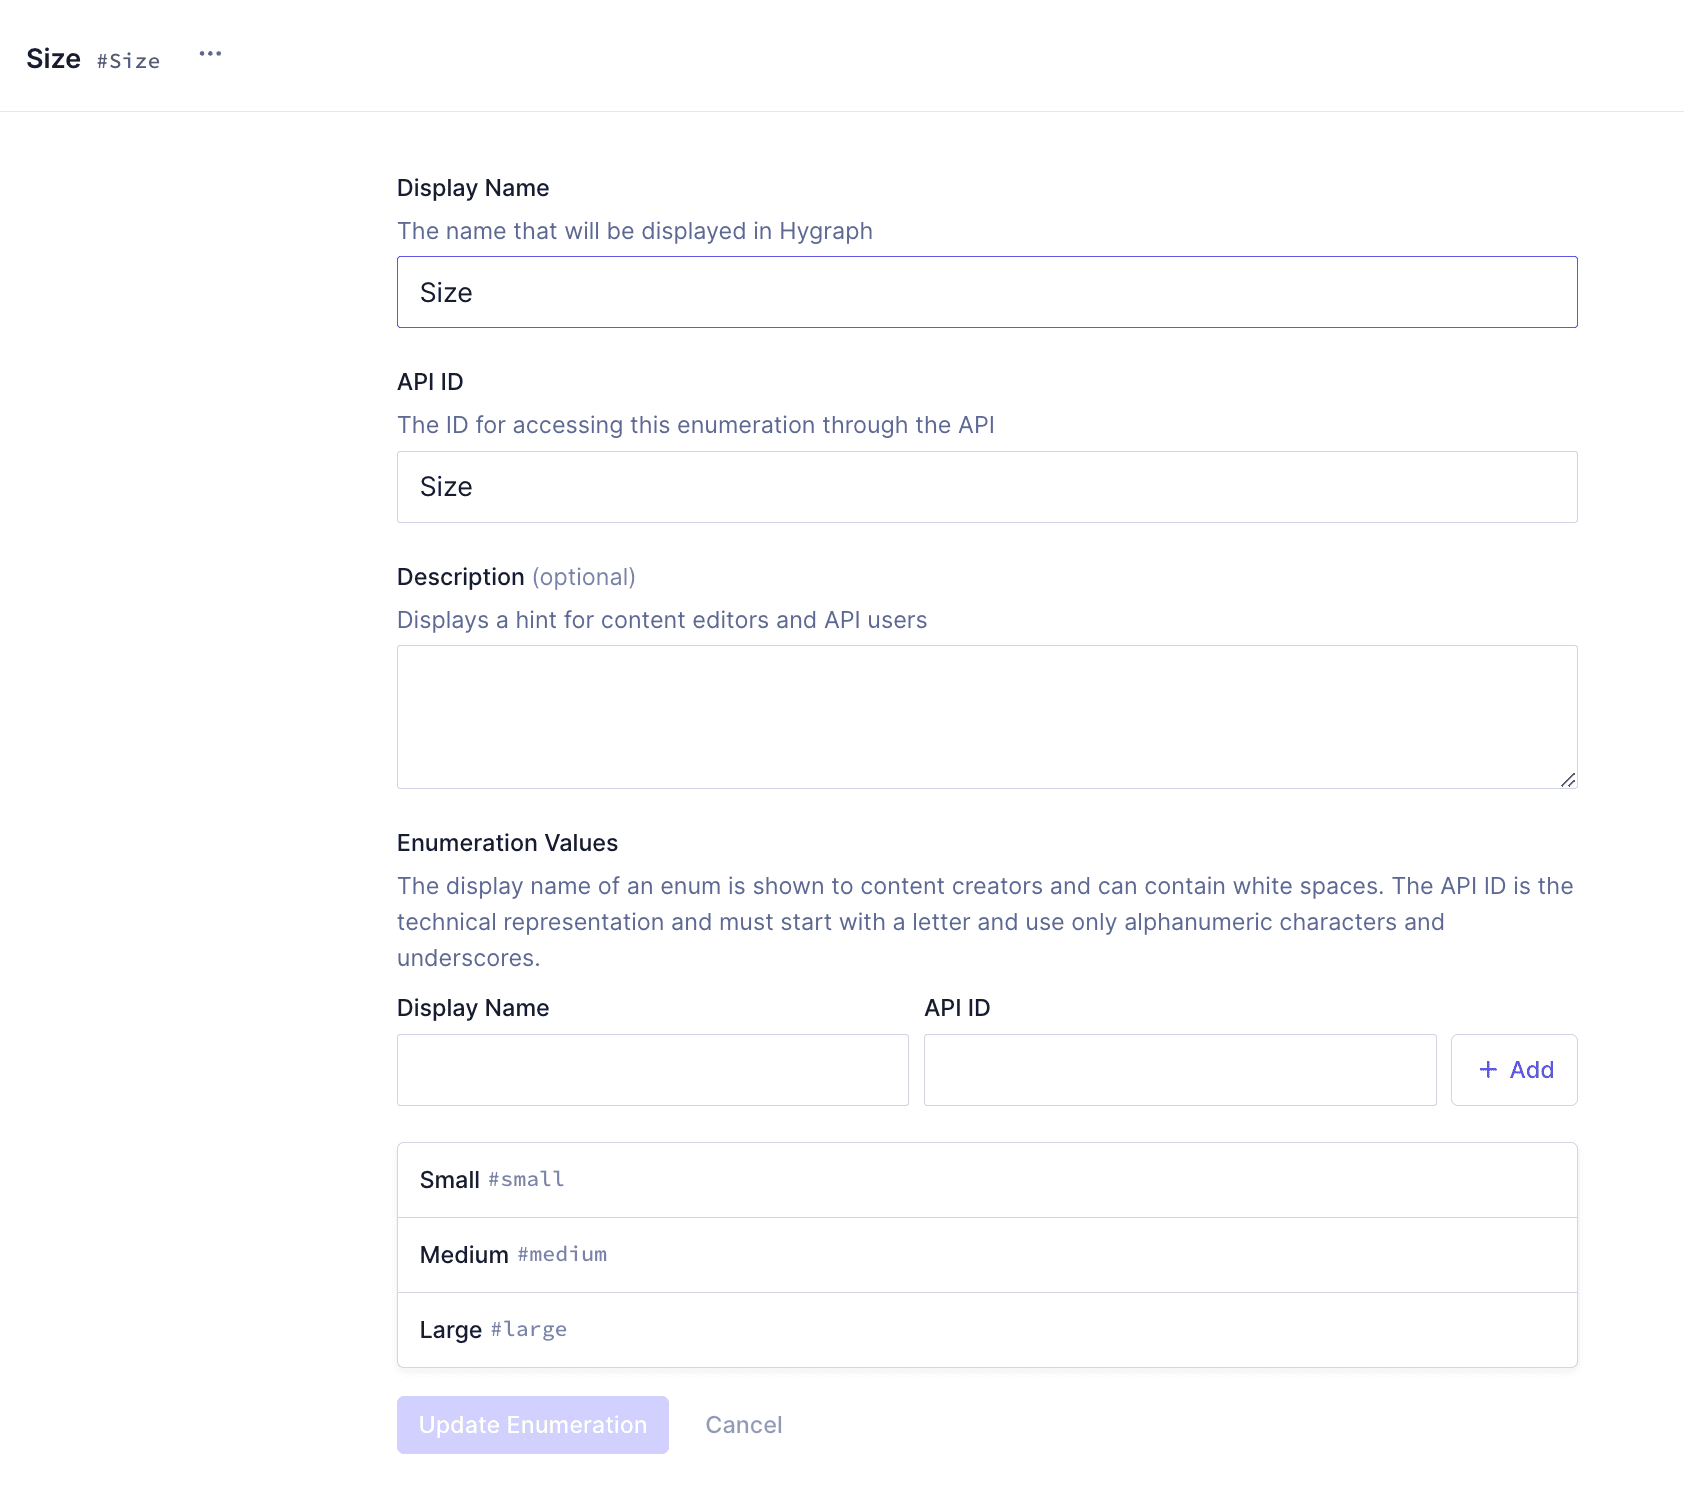Click the #medium API ID label
Viewport: 1684px width, 1504px height.
561,1254
